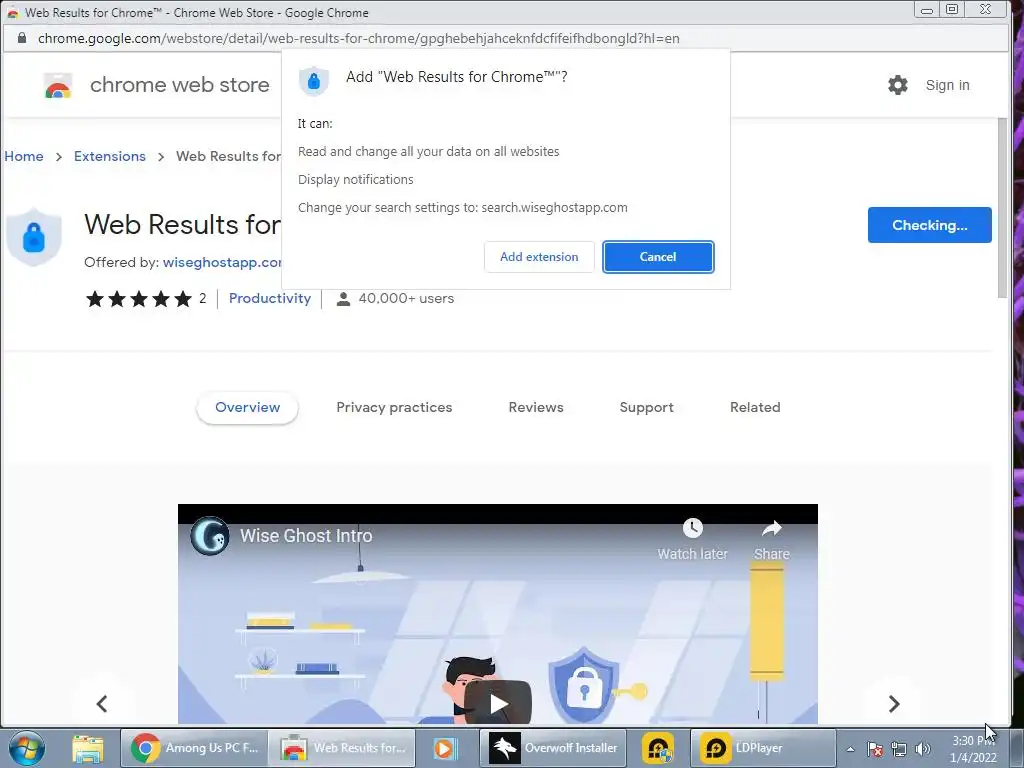Click the page vertical scrollbar thumb
1024x768 pixels.
(1002, 208)
